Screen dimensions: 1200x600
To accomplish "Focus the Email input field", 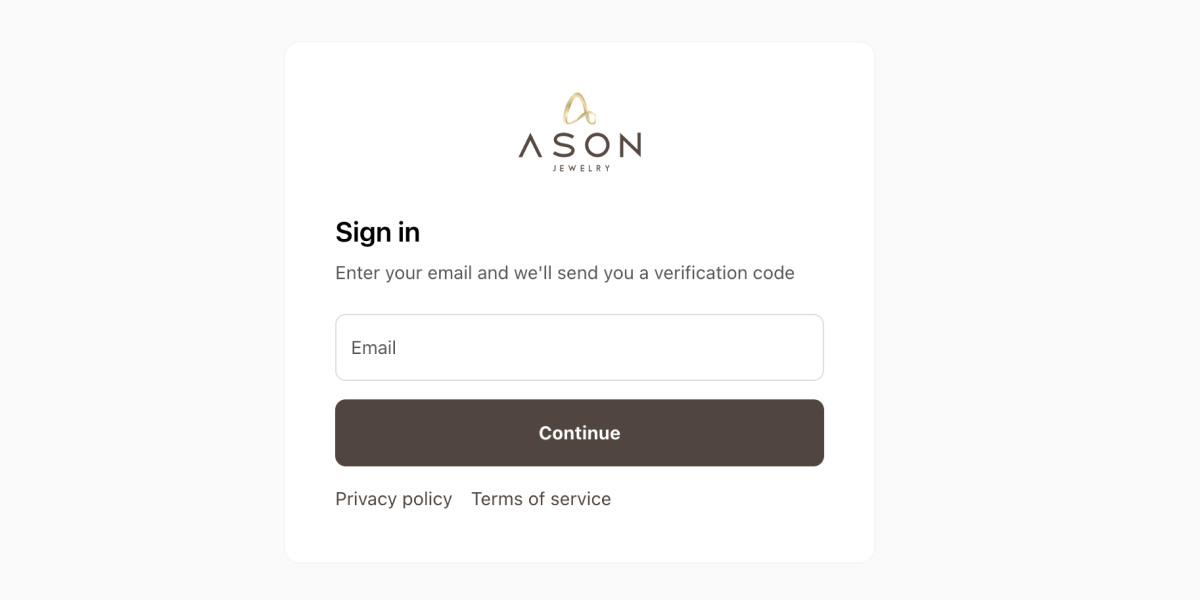I will click(579, 347).
